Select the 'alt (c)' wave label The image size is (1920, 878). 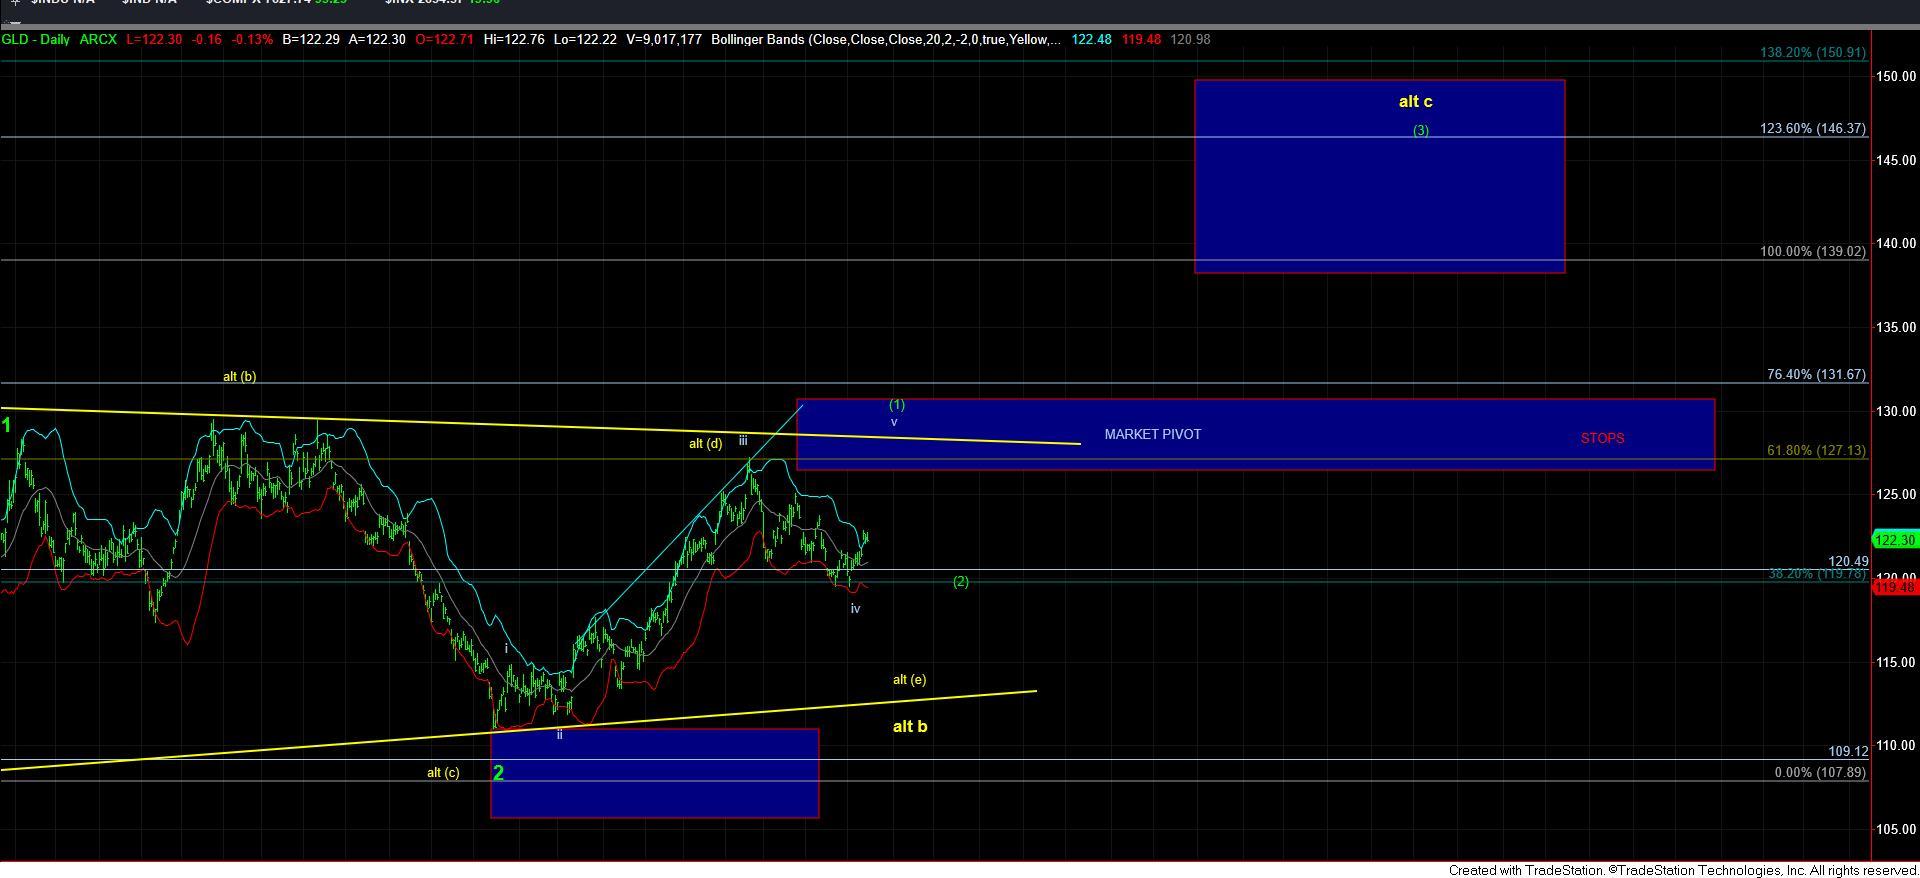(443, 772)
